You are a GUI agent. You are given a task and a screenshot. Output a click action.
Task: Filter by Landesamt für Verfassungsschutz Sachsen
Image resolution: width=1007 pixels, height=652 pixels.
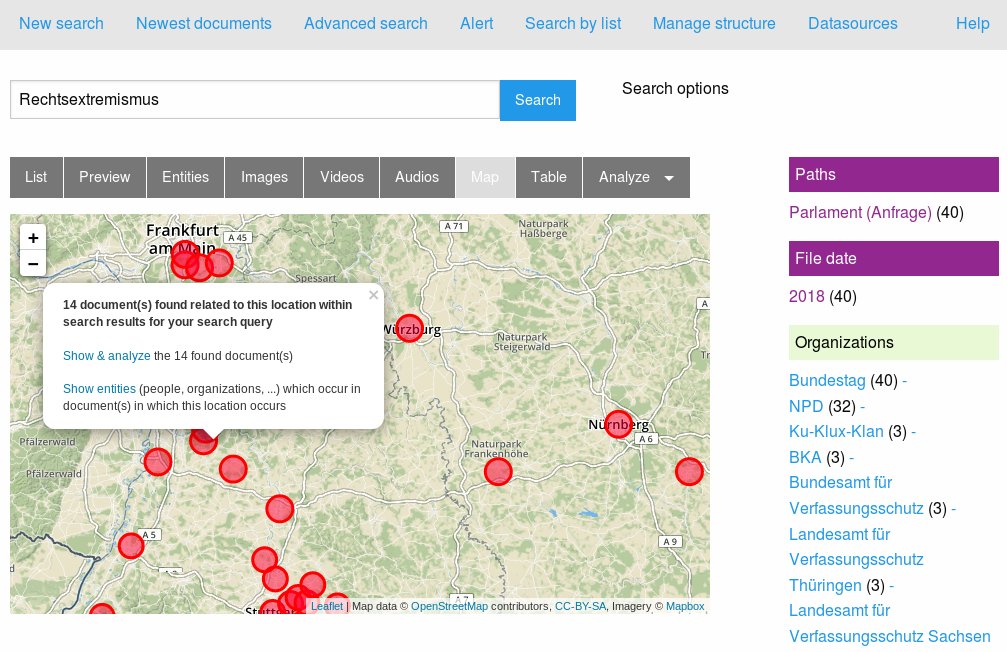tap(889, 624)
